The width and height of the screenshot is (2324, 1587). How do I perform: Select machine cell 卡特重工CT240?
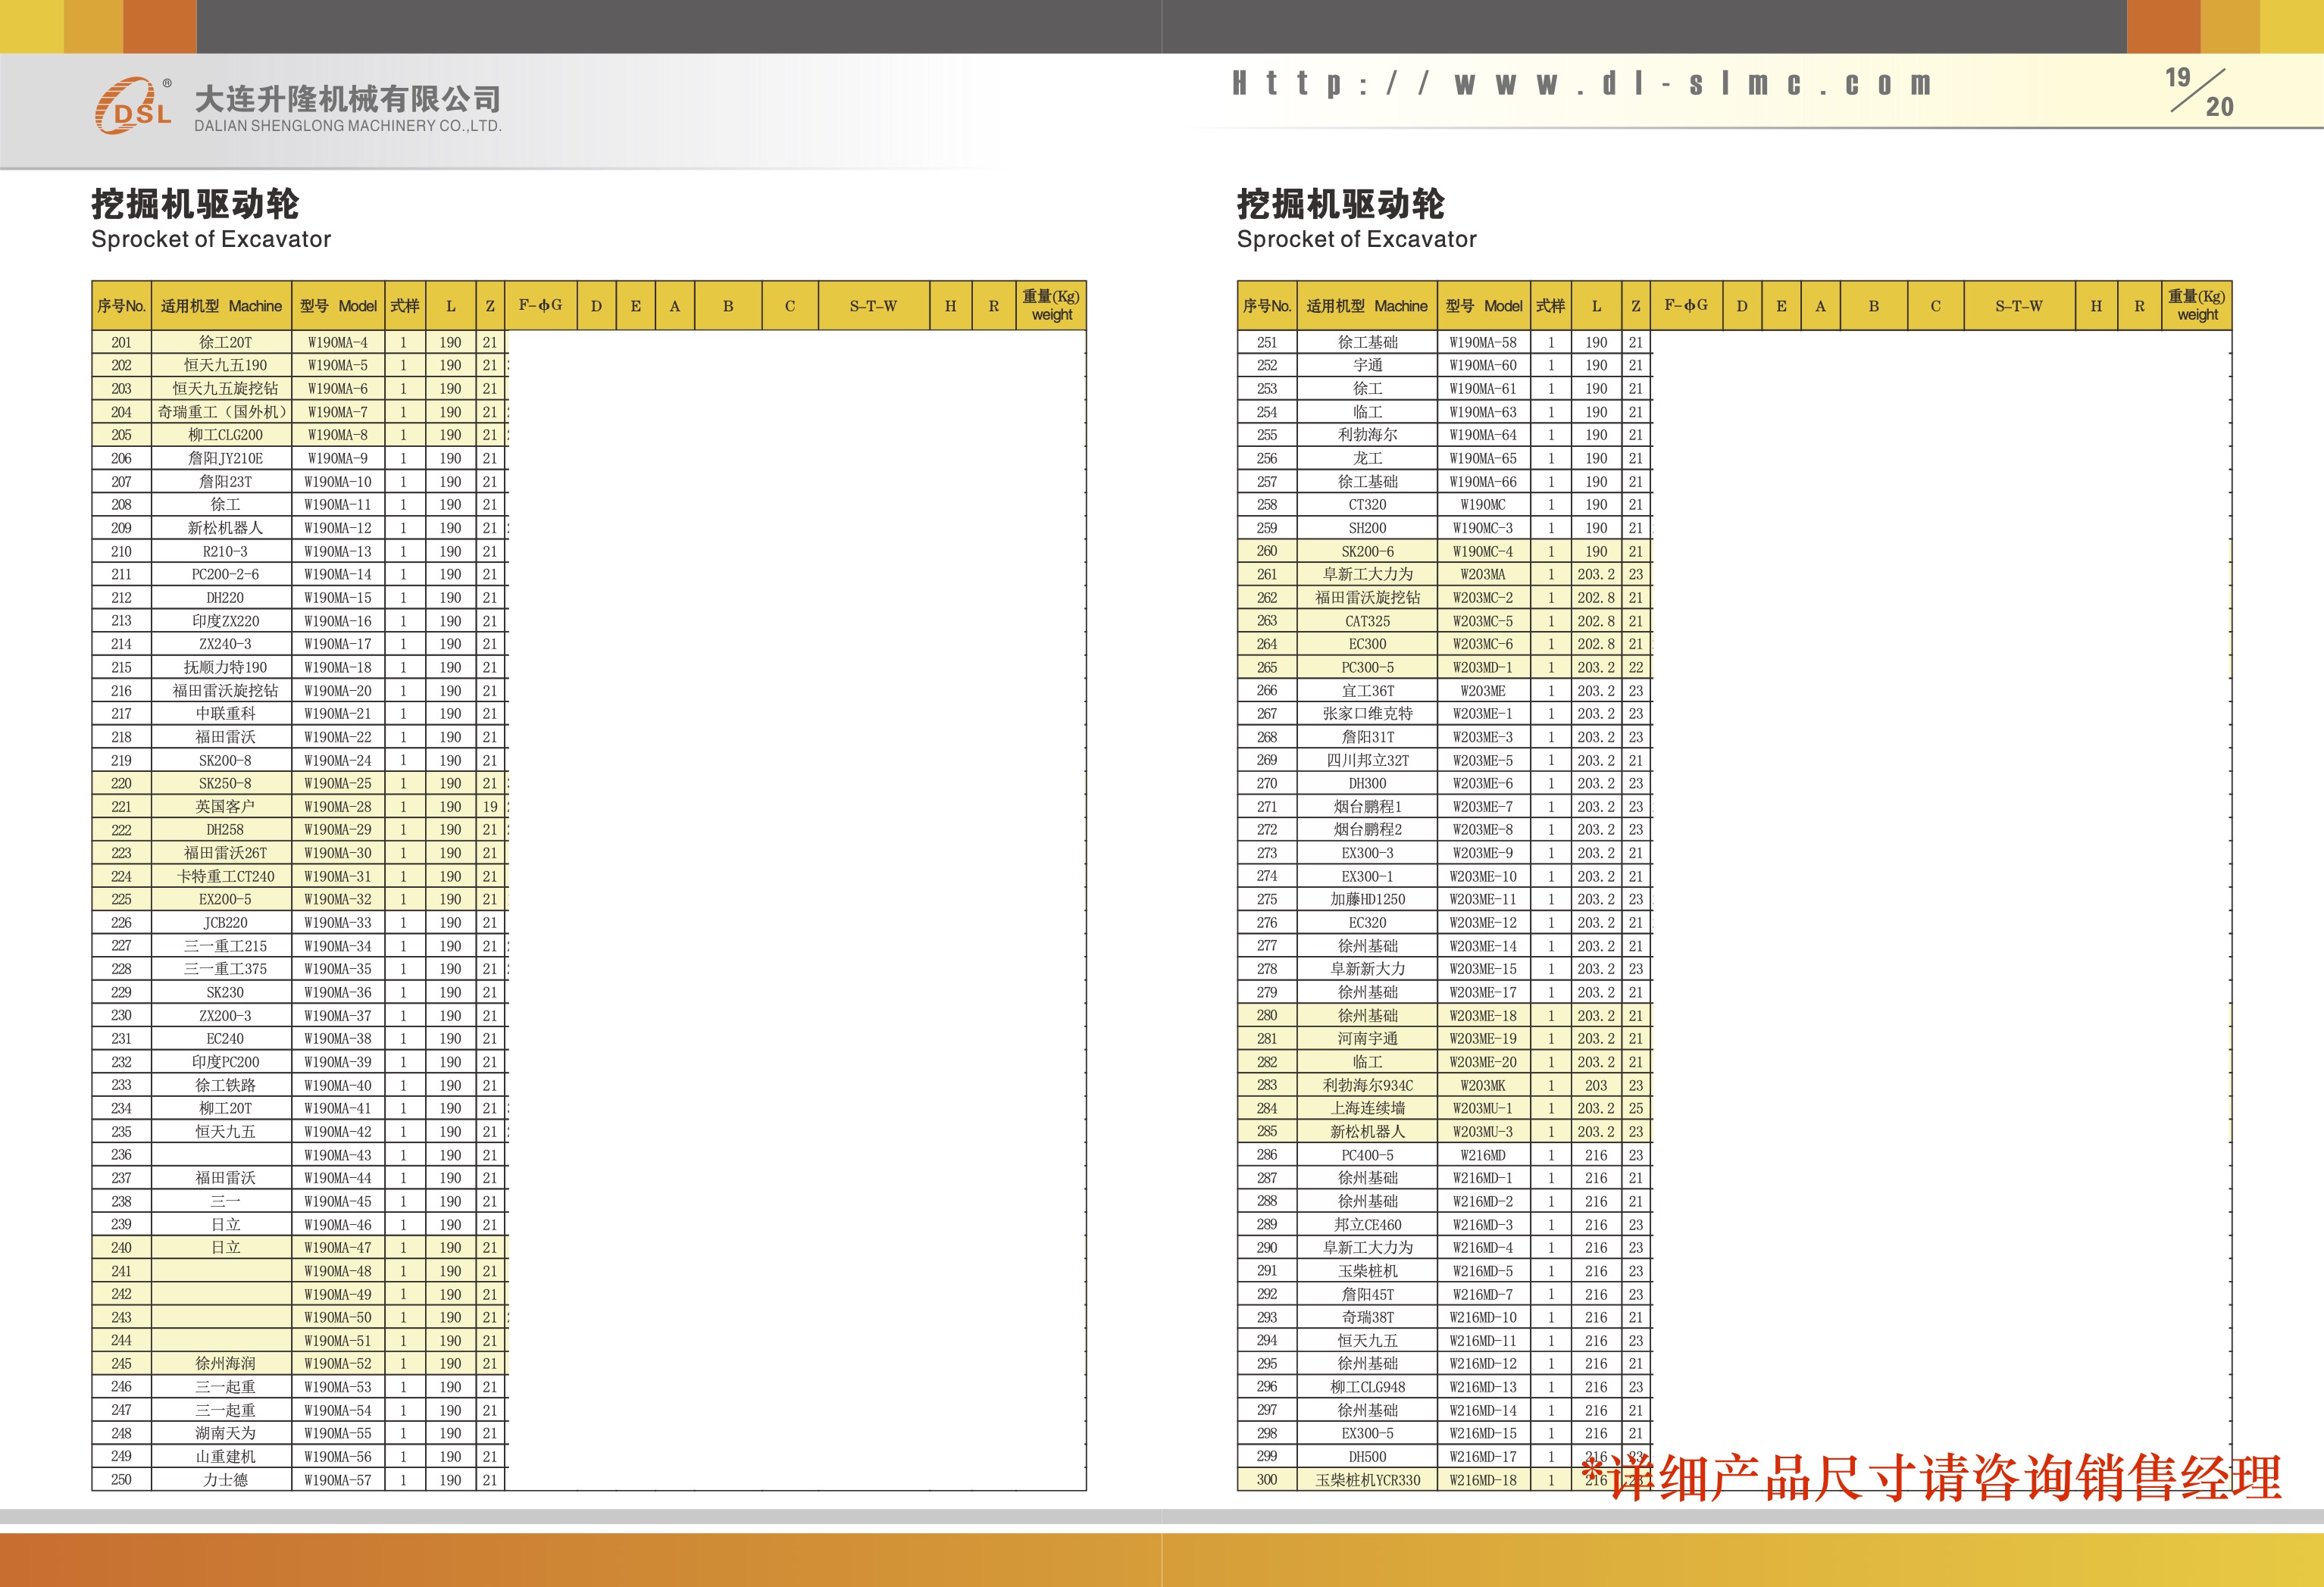222,876
